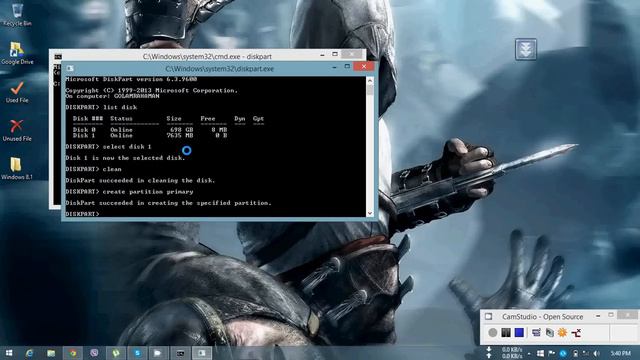The image size is (640, 360).
Task: Switch to Google Chrome in the taskbar
Action: point(73,353)
